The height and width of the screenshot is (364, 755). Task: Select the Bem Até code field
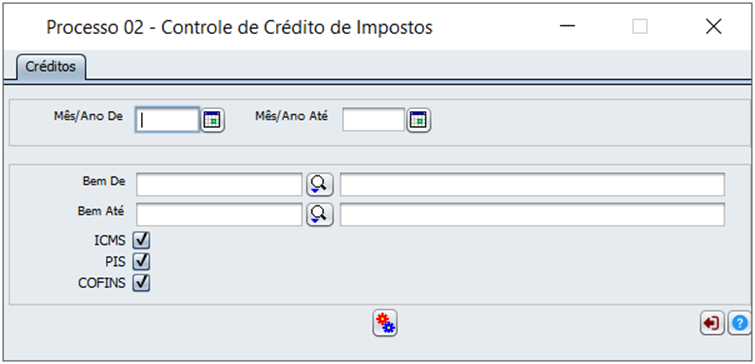pos(219,215)
